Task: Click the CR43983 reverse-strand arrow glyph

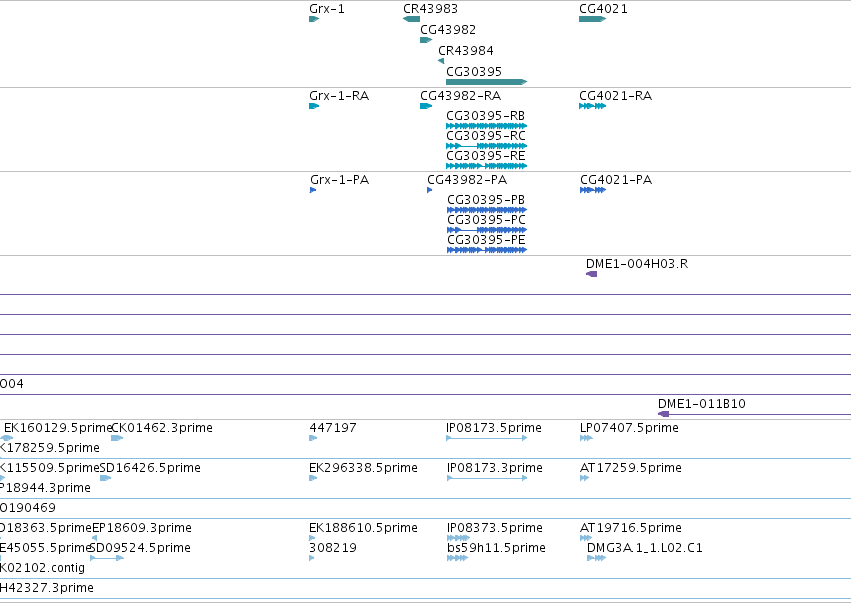Action: 411,19
